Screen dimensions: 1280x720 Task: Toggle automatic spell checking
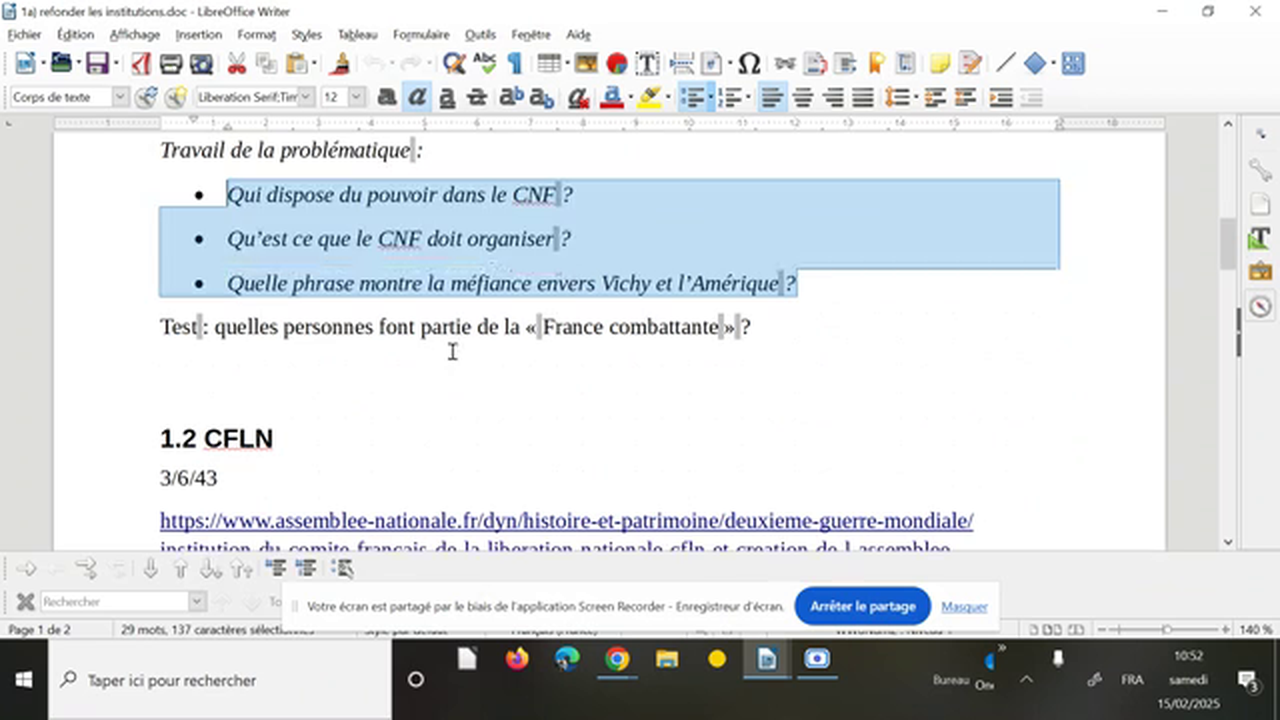point(485,63)
